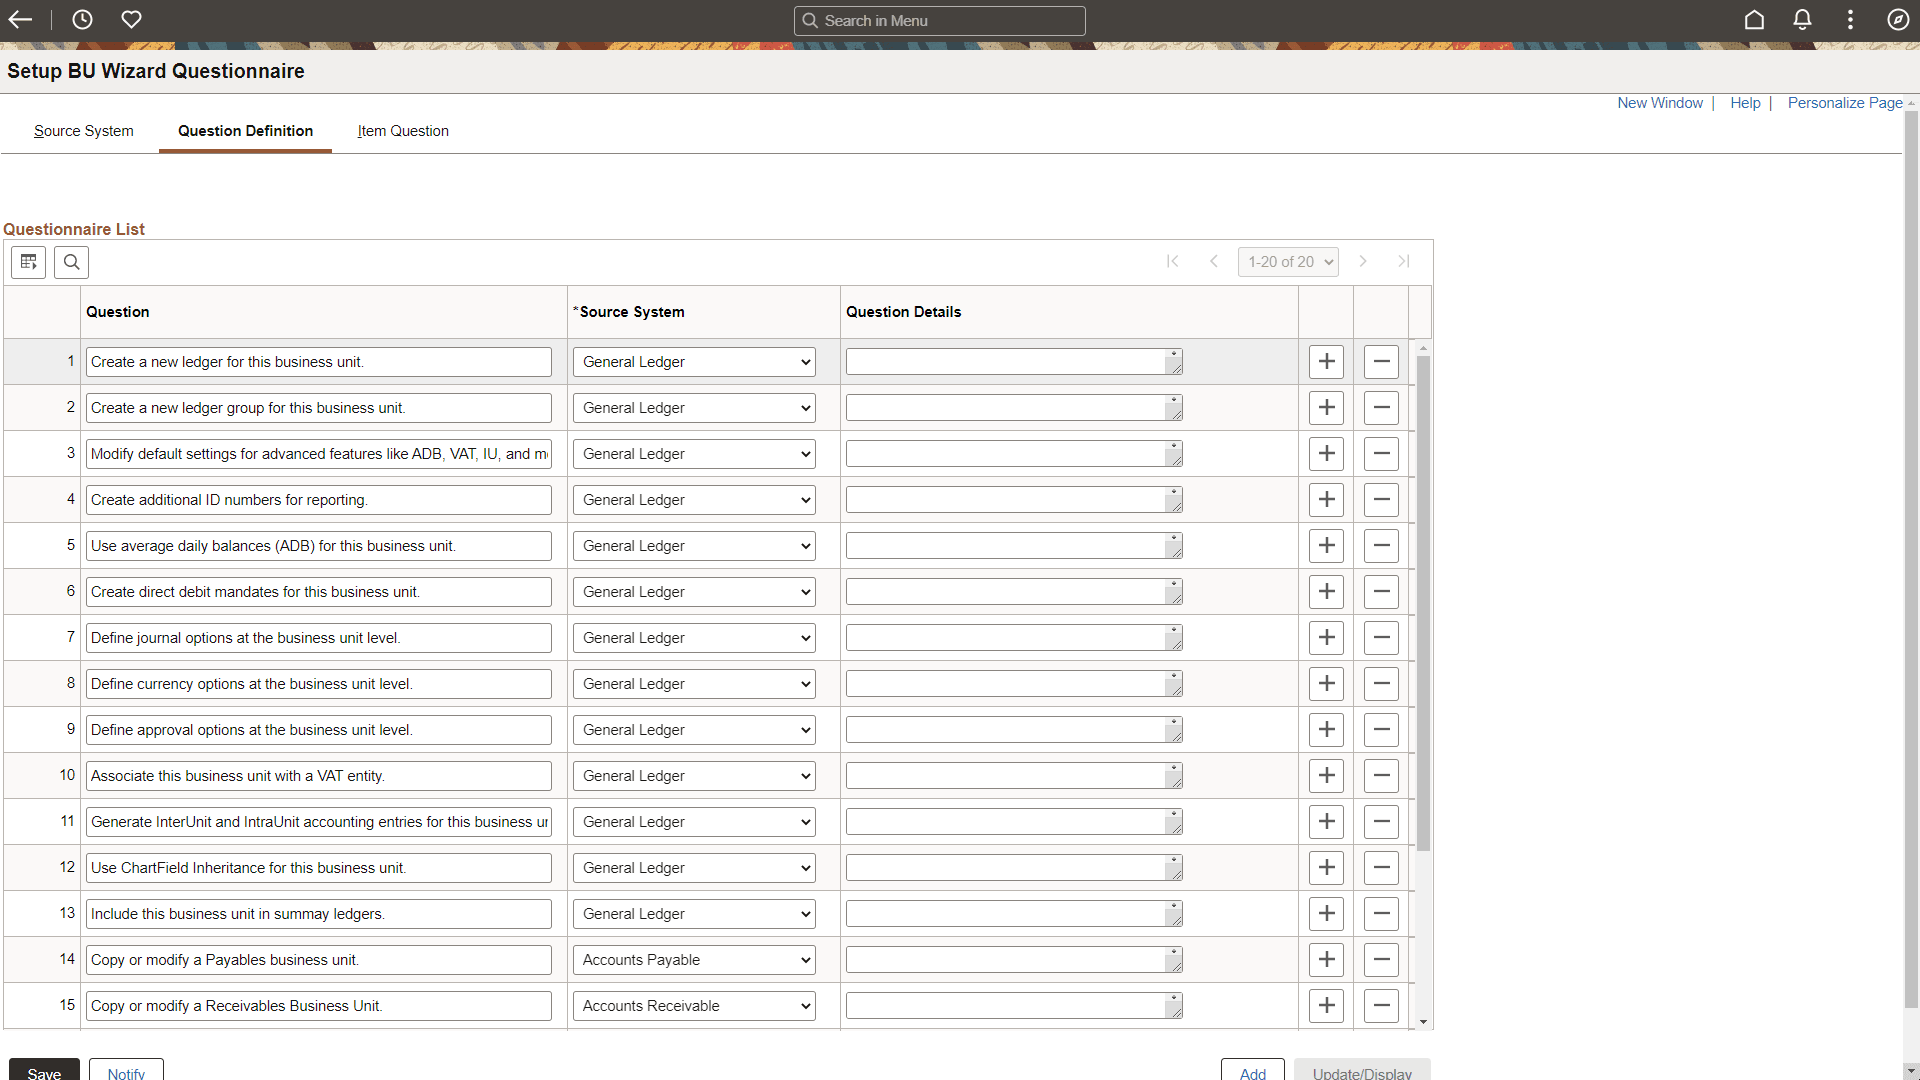The height and width of the screenshot is (1080, 1920).
Task: Click the Save button
Action: tap(44, 1071)
